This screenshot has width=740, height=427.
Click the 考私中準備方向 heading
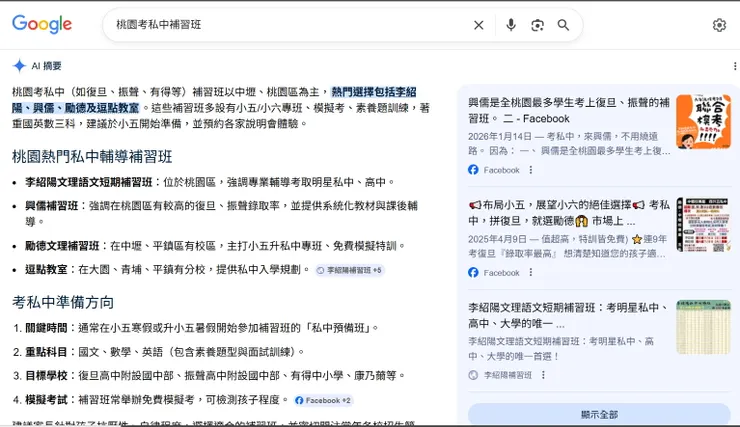click(63, 302)
